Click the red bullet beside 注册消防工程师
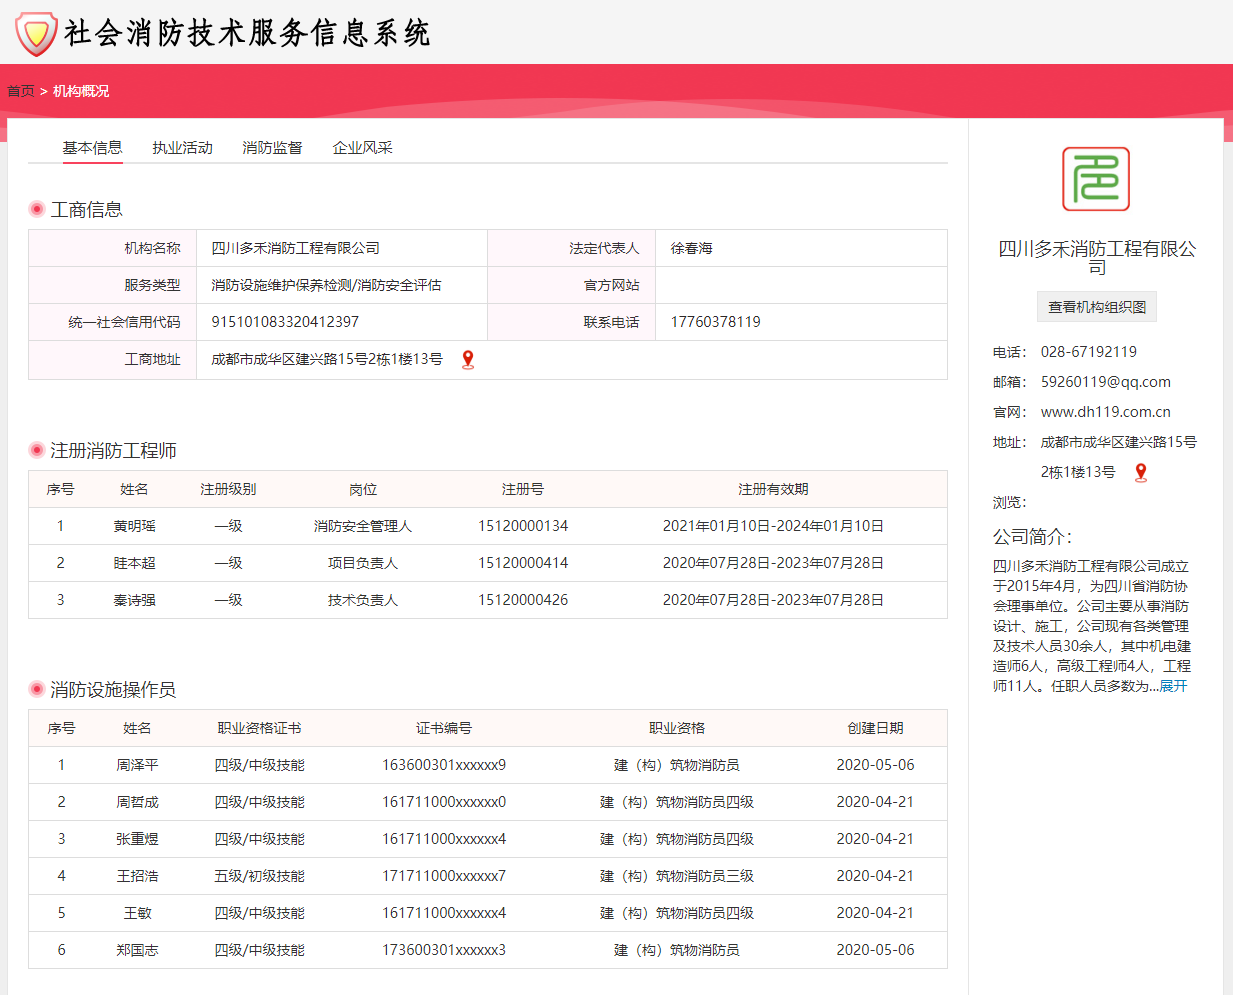1233x995 pixels. [37, 450]
